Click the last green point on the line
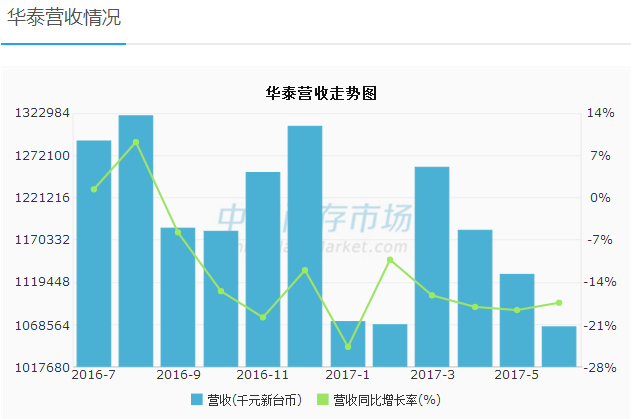The height and width of the screenshot is (419, 631). 559,303
